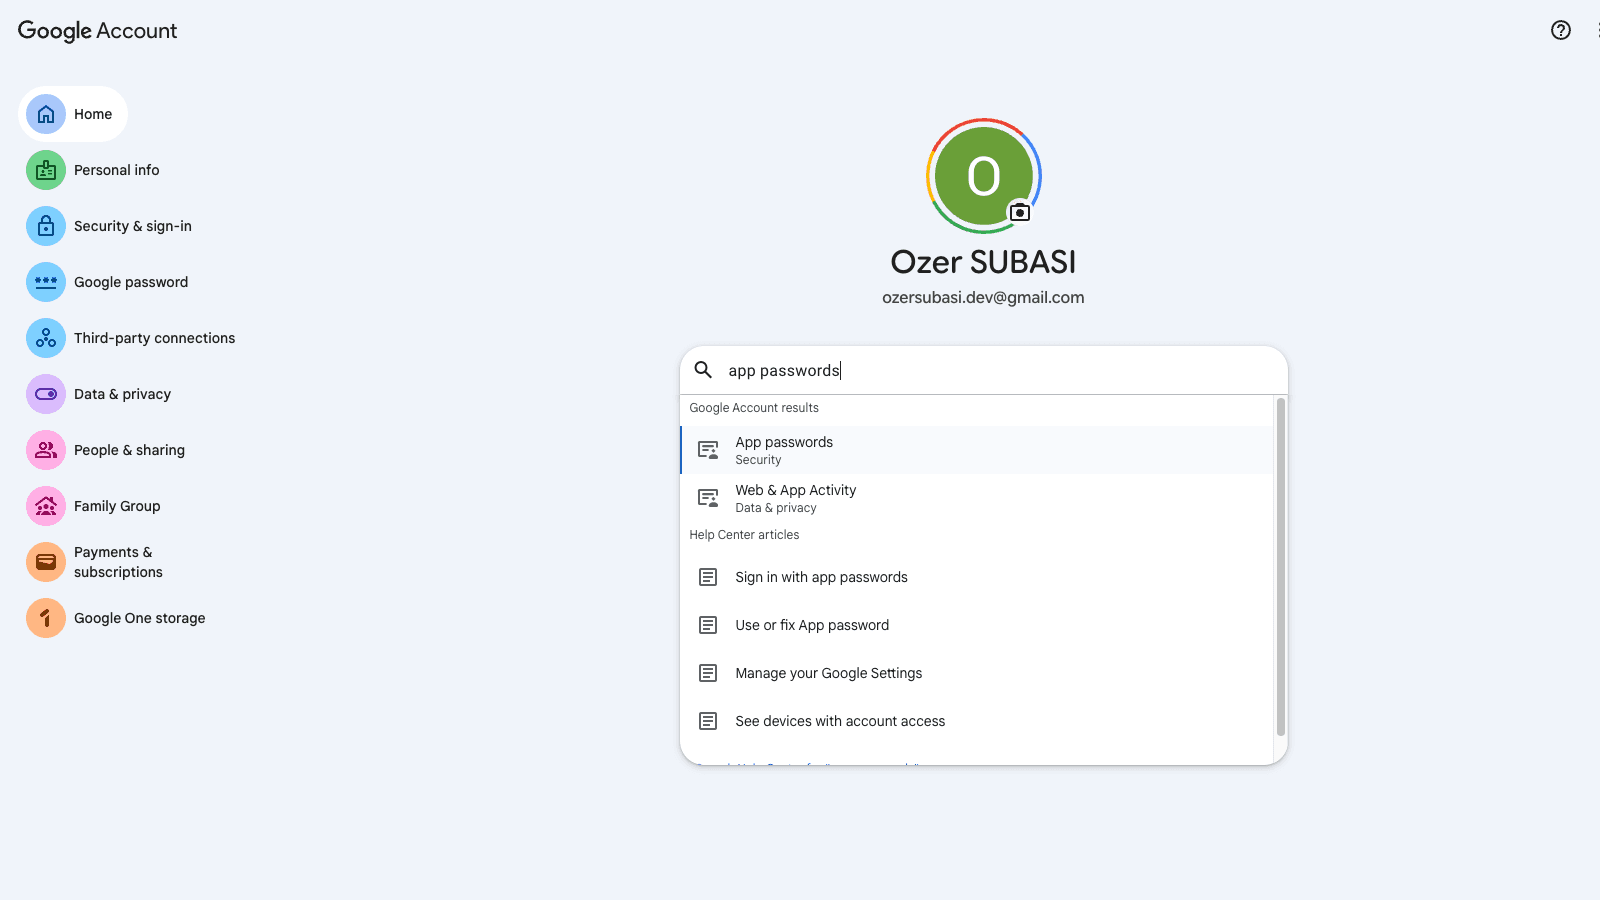Image resolution: width=1600 pixels, height=900 pixels.
Task: Change profile photo via camera icon
Action: pyautogui.click(x=1019, y=212)
